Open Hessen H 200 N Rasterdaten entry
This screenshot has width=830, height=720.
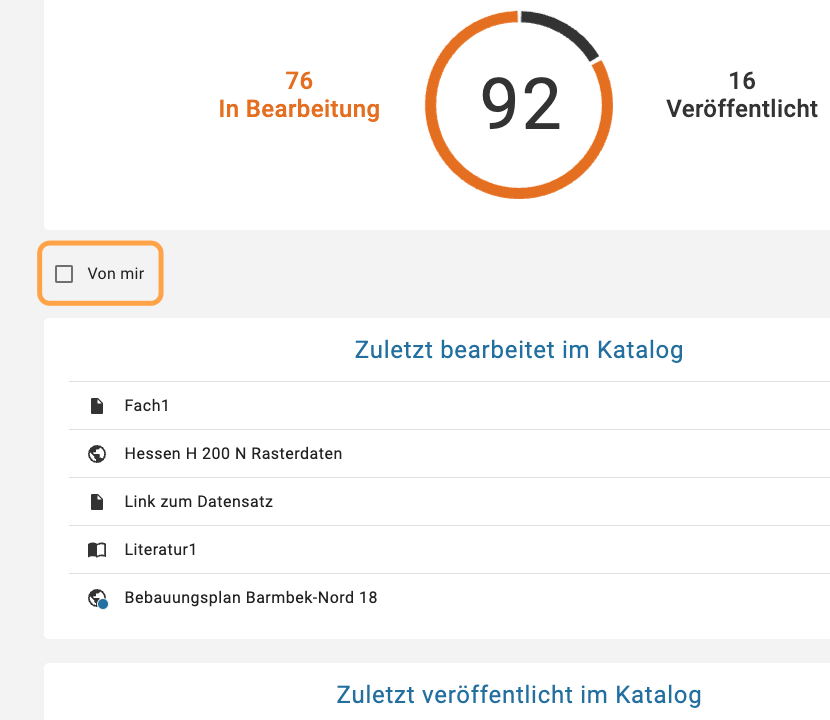coord(233,454)
